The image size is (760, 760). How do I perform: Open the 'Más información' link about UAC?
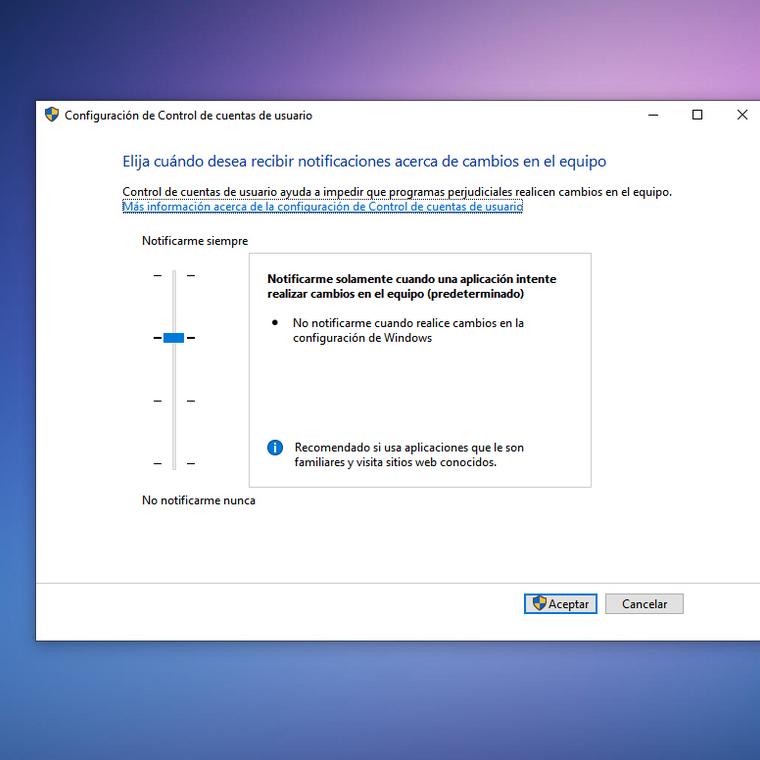tap(322, 207)
